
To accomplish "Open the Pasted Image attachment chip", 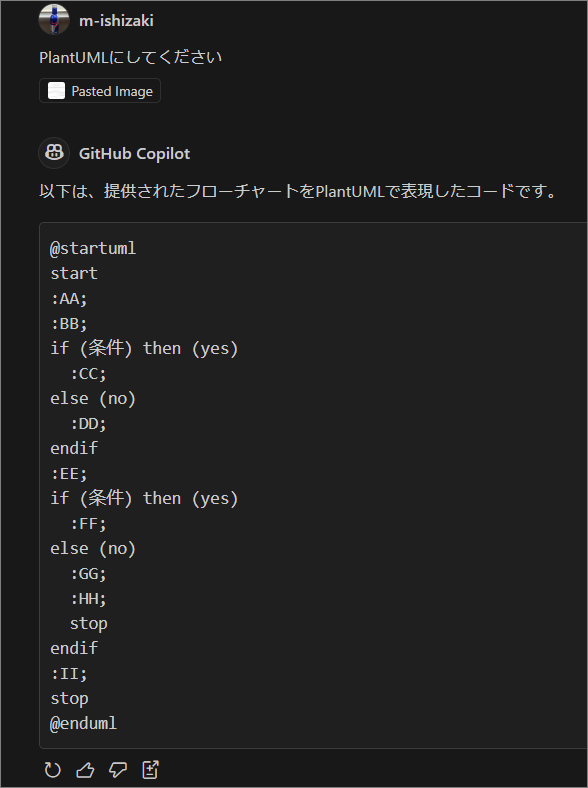I will click(x=100, y=91).
